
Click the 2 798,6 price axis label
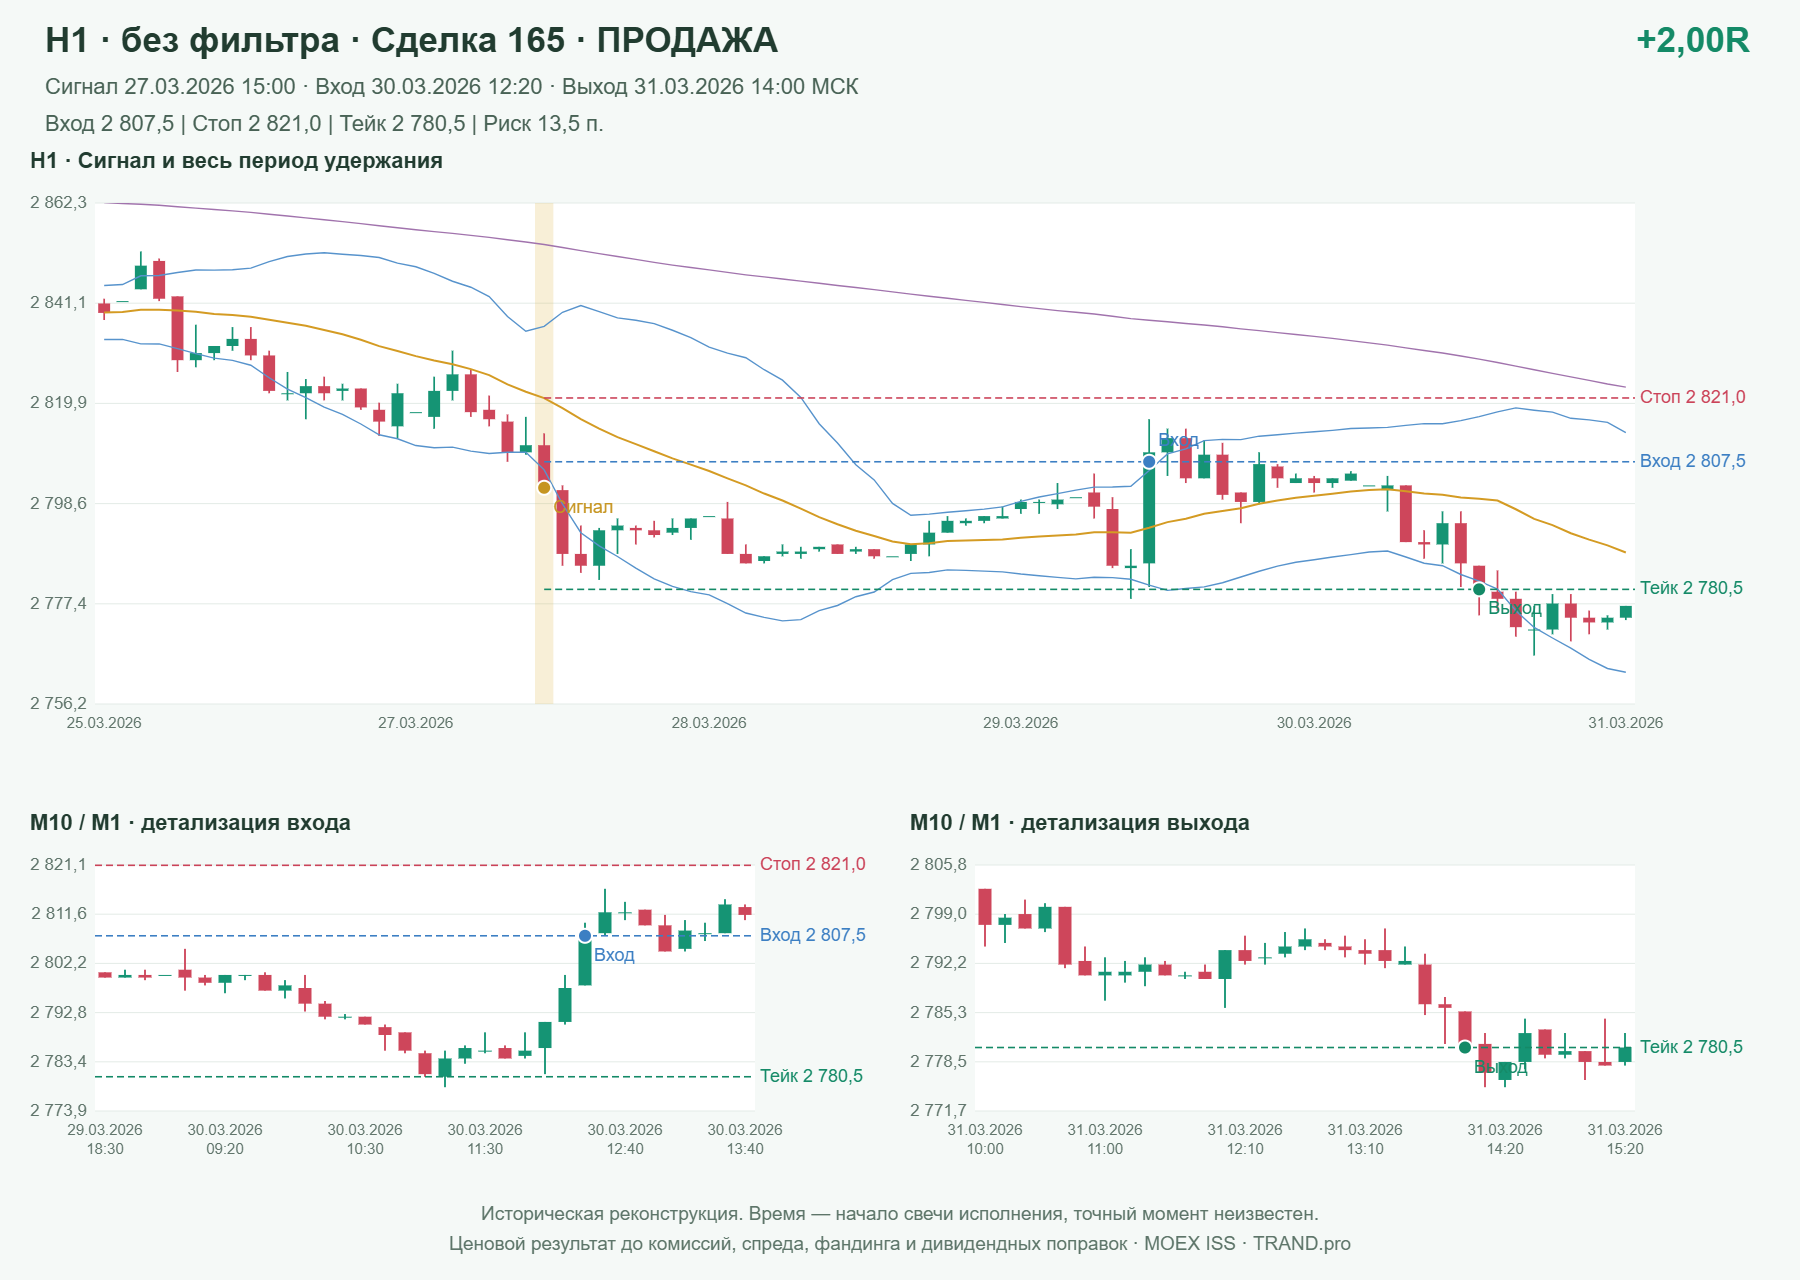58,503
